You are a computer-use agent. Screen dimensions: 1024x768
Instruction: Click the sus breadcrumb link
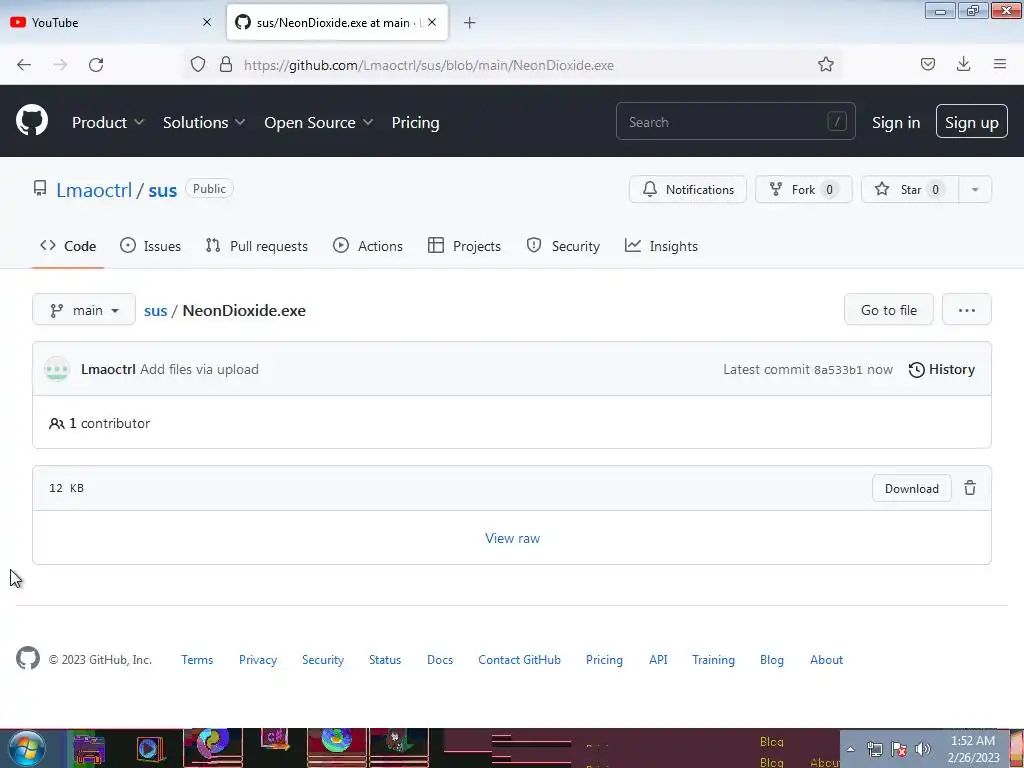click(155, 311)
